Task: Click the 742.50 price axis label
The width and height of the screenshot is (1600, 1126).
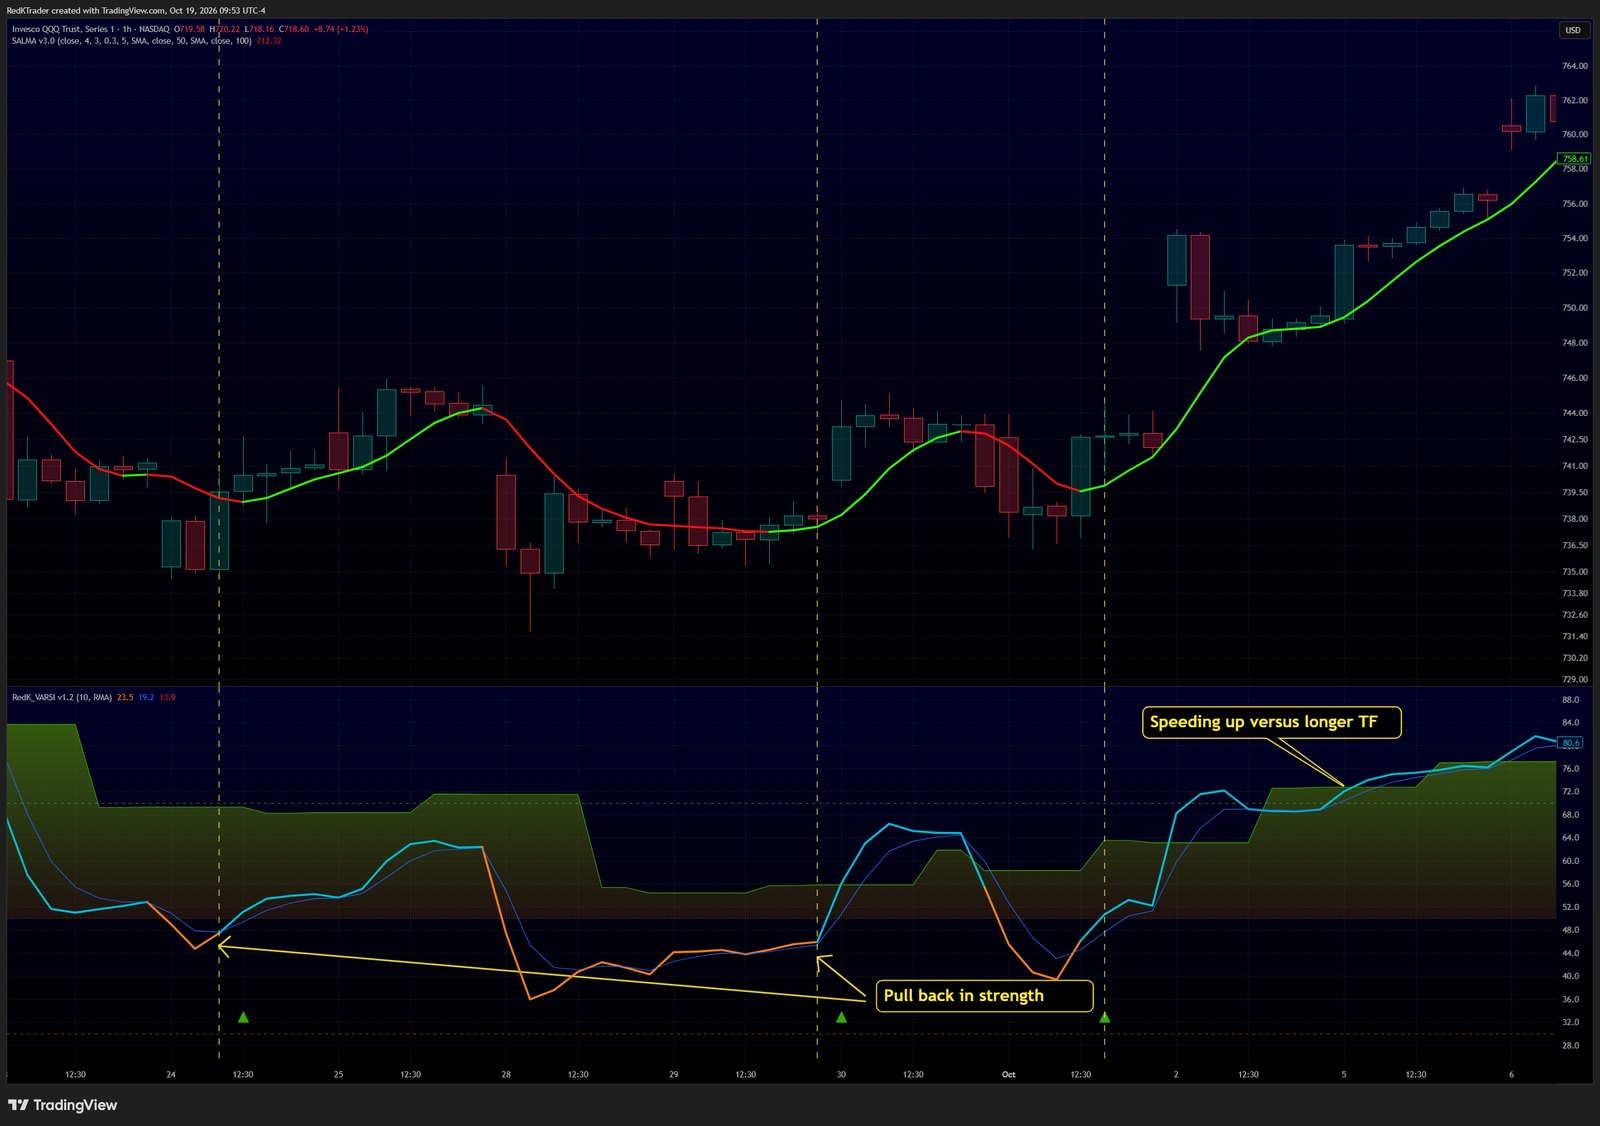Action: (1574, 440)
